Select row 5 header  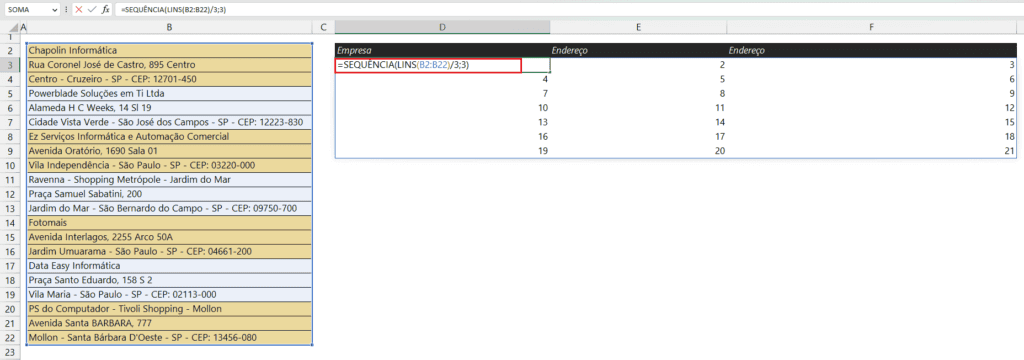pos(10,93)
